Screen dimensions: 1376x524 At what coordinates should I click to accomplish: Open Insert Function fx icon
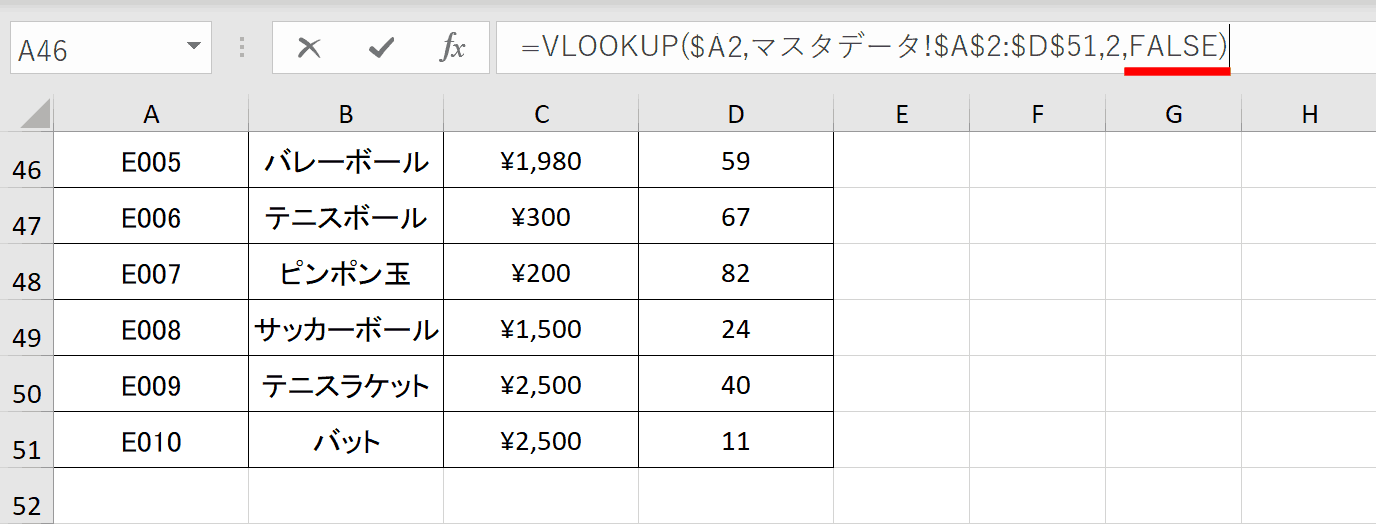click(453, 47)
